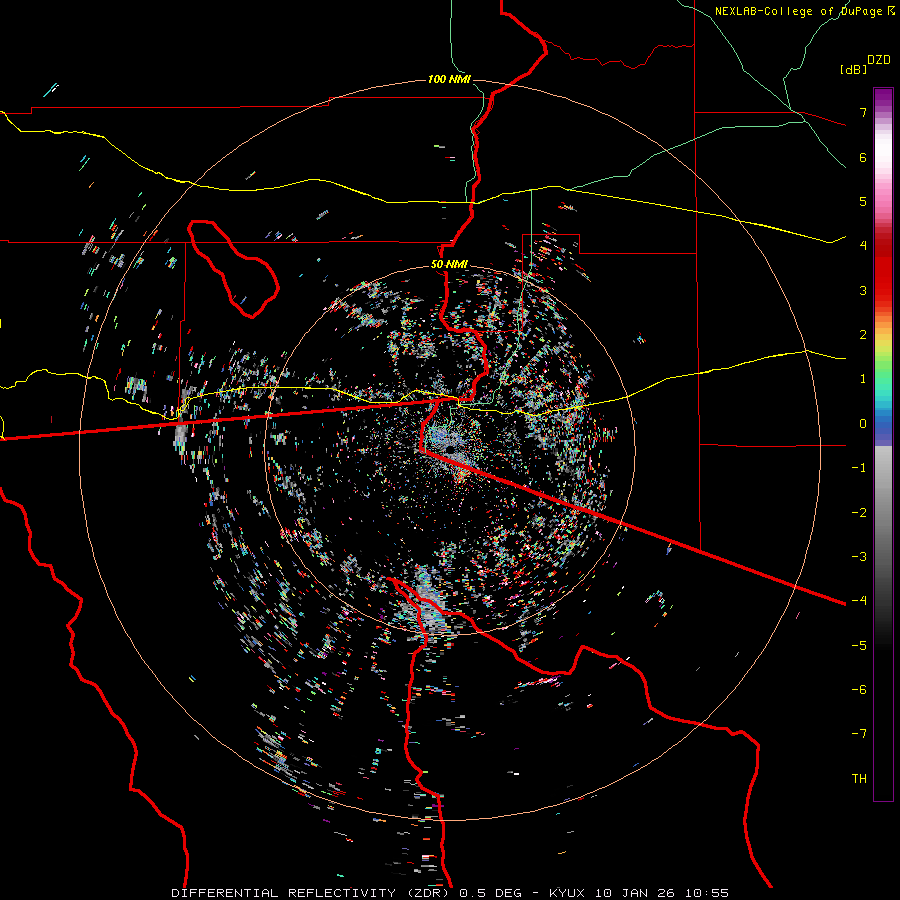Click the 7 value on the color scale
Viewport: 900px width, 900px height.
863,112
